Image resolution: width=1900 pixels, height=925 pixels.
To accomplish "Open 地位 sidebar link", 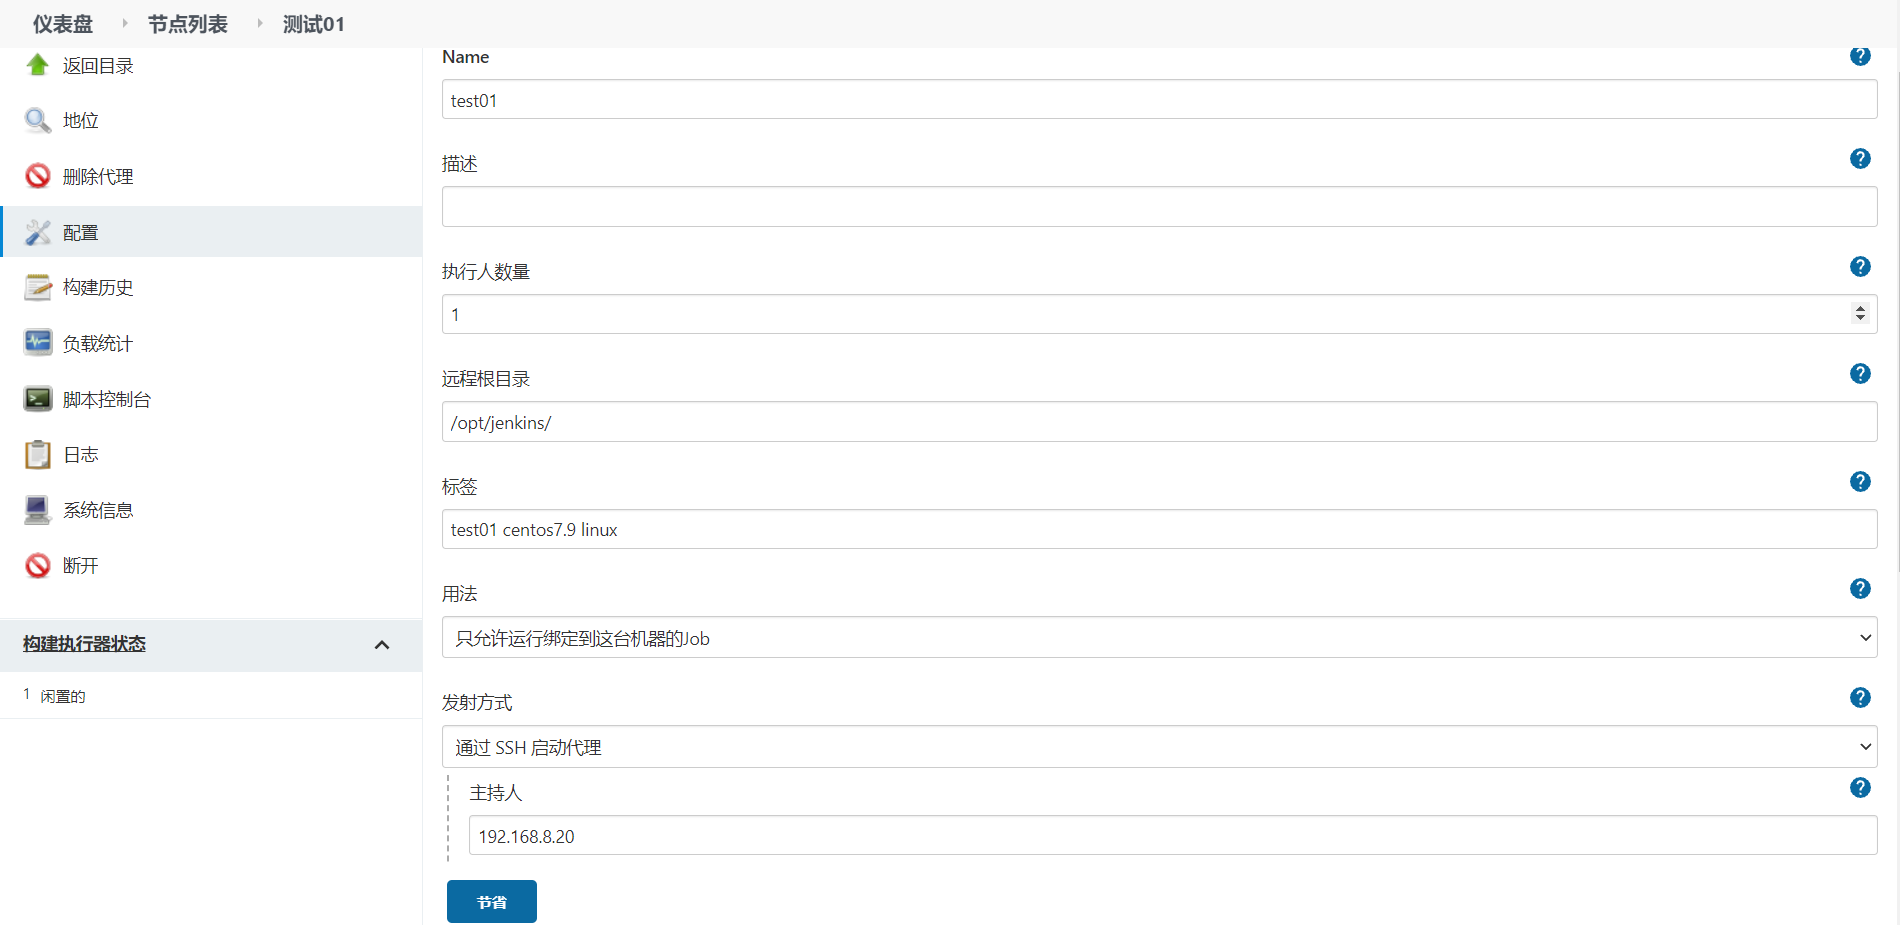I will pos(81,121).
